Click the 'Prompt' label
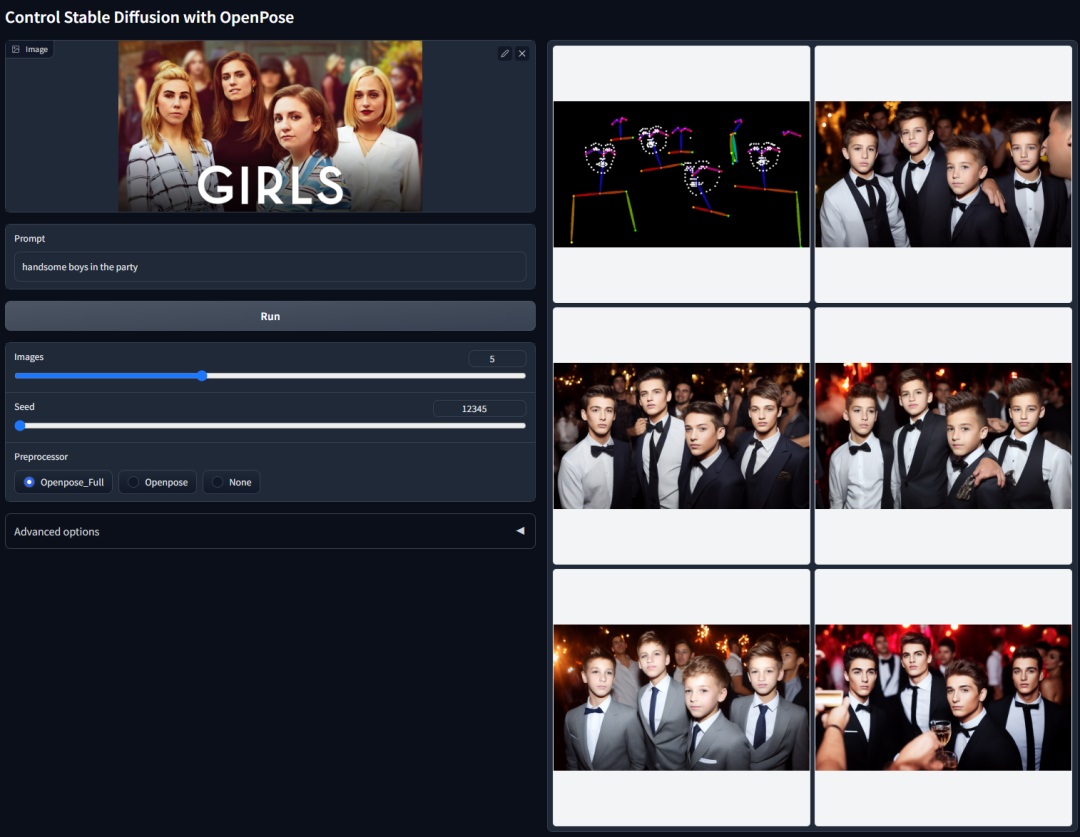The width and height of the screenshot is (1080, 837). [30, 238]
